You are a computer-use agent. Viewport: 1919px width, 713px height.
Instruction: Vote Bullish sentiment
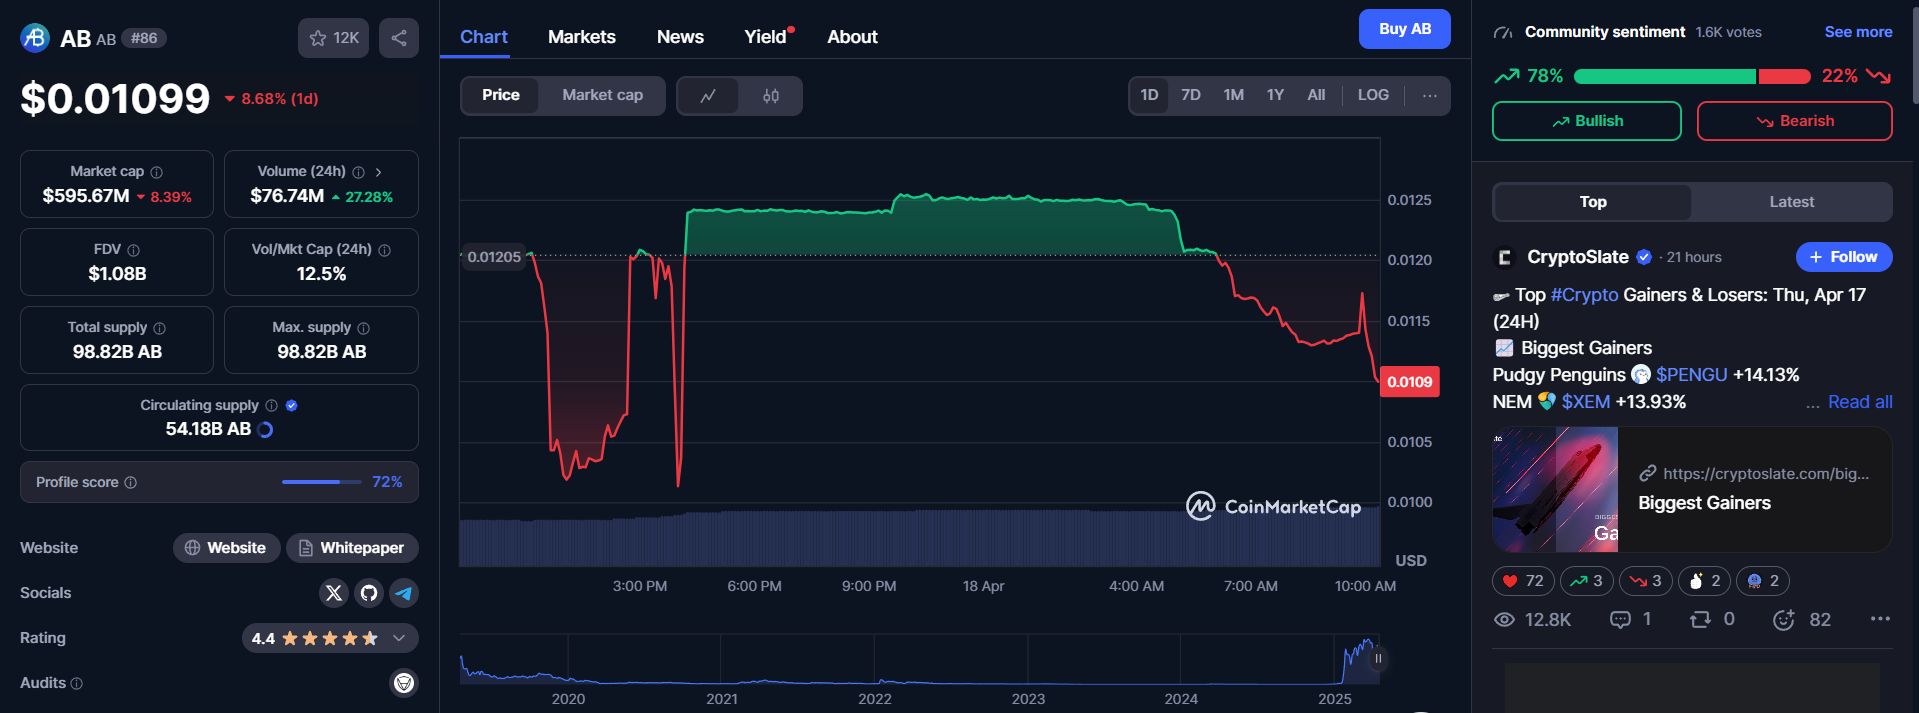point(1587,121)
